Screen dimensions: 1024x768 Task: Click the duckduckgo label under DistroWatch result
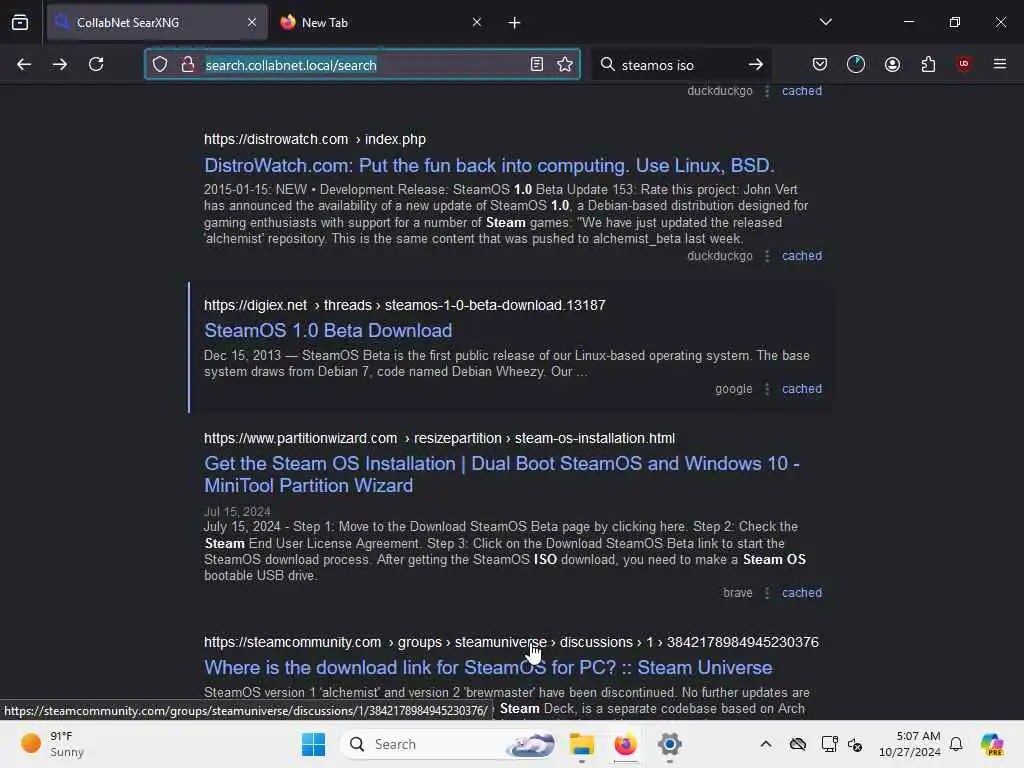click(x=720, y=256)
